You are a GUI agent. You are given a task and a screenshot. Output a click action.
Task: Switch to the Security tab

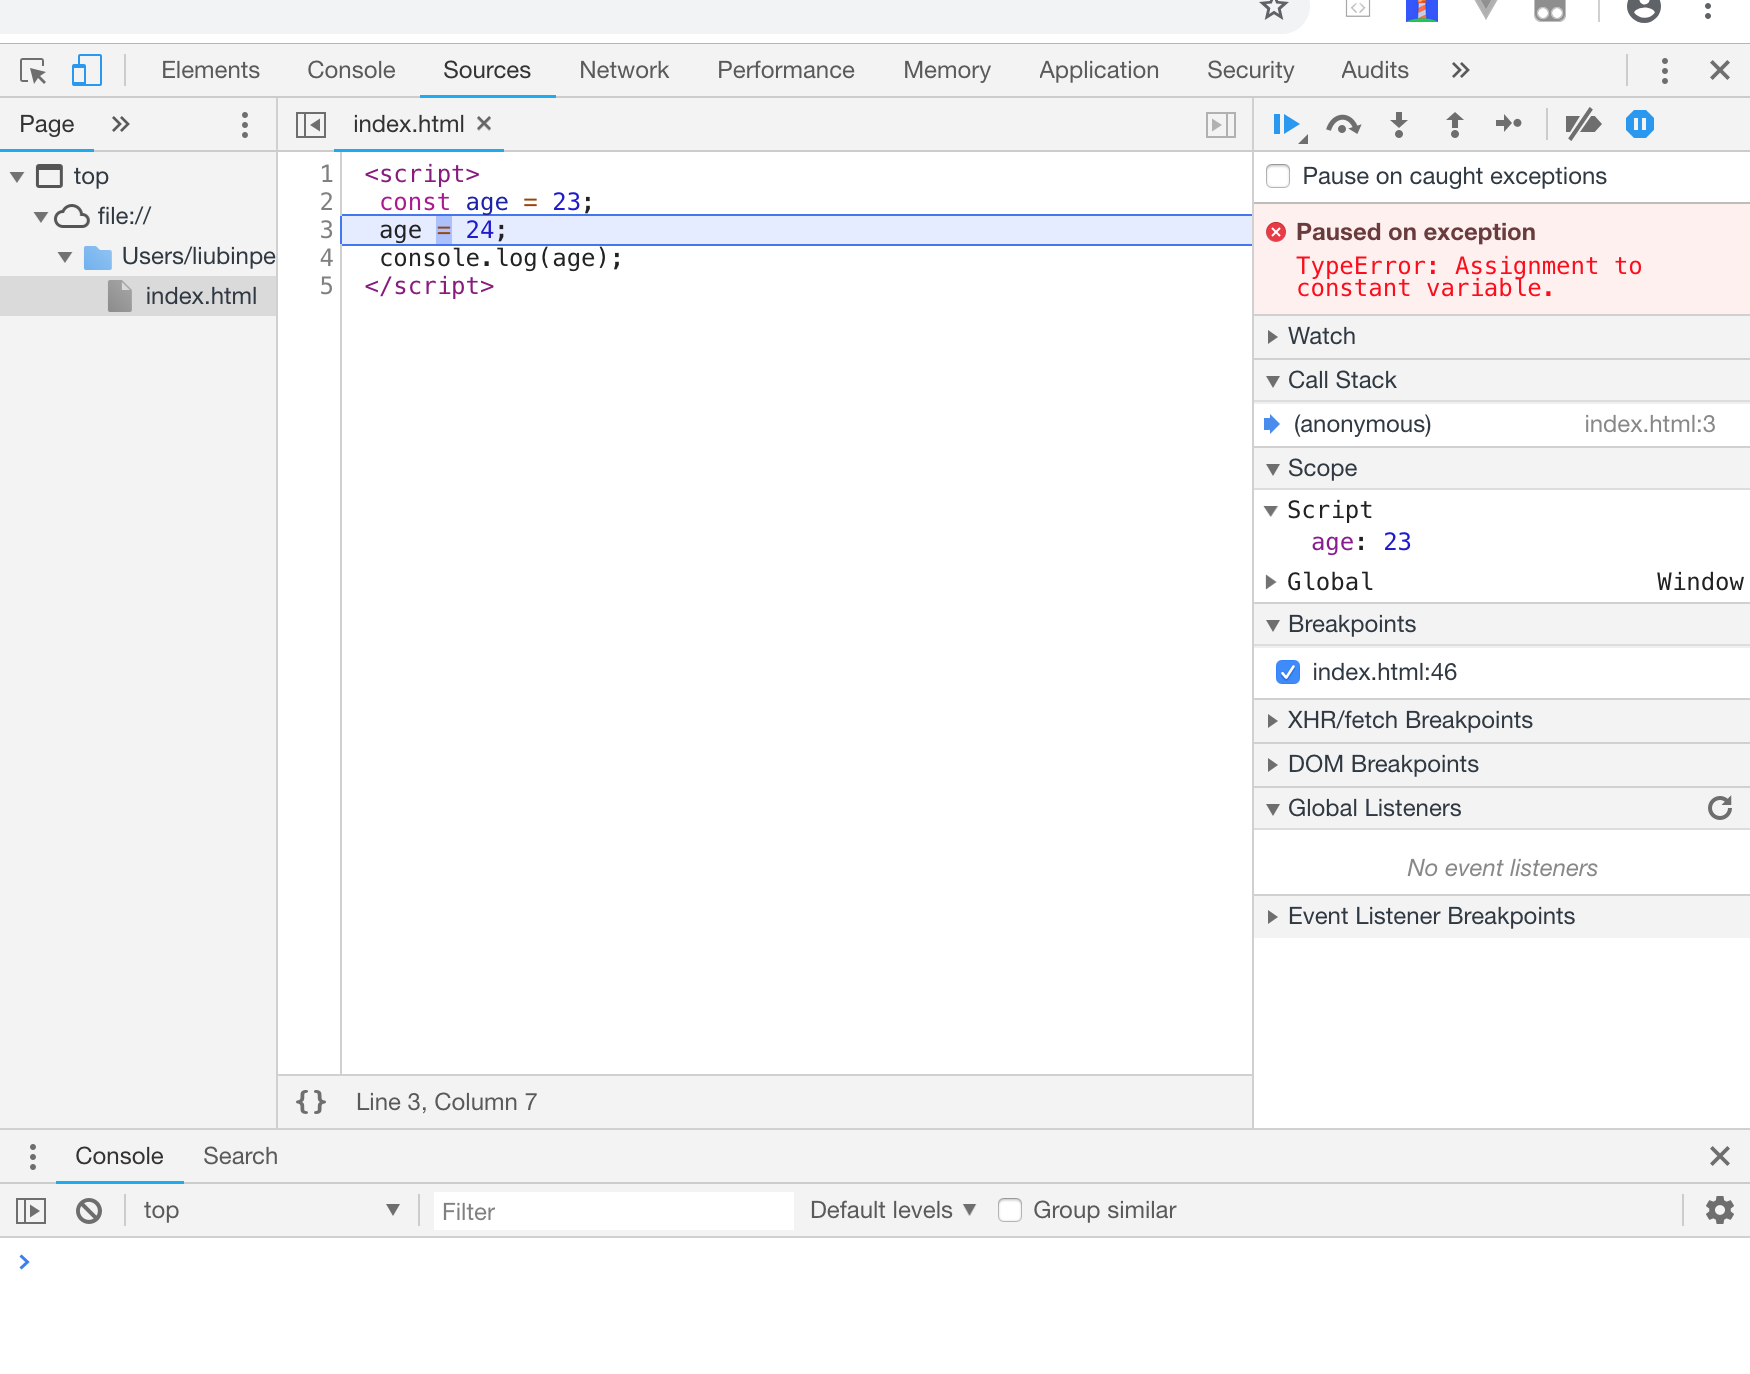click(1250, 70)
